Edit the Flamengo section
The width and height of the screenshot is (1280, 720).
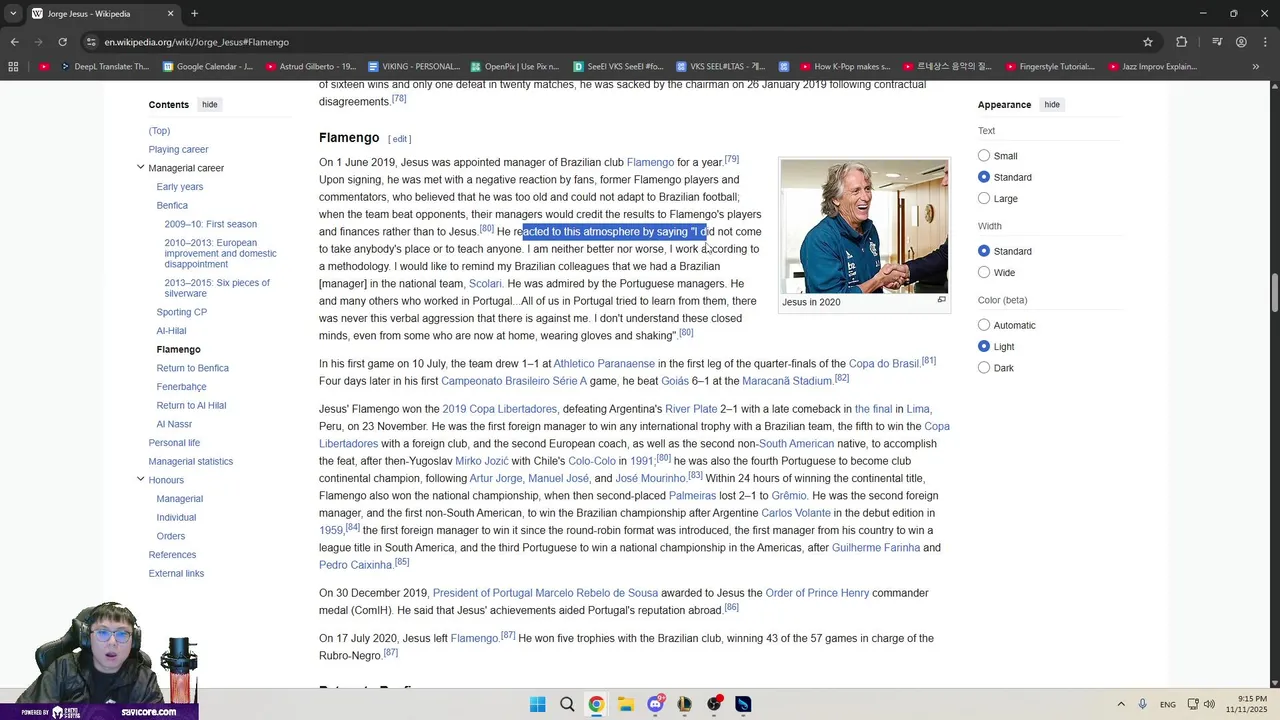[x=400, y=139]
